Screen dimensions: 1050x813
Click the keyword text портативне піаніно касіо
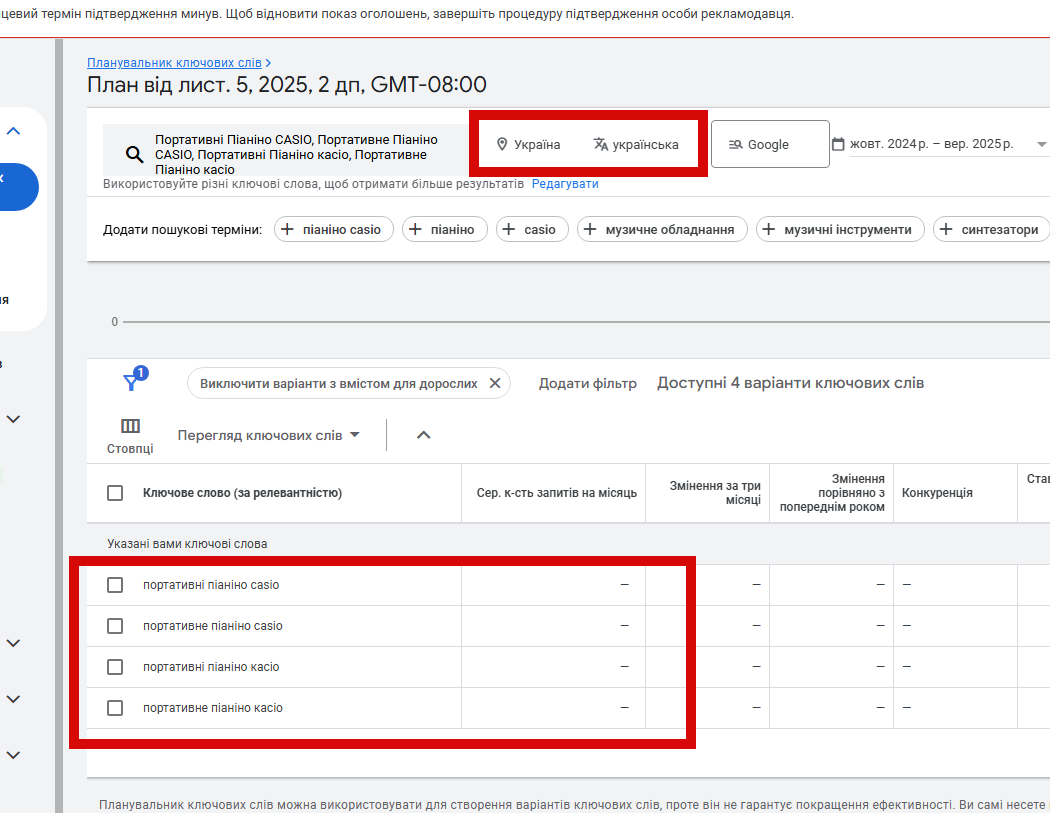[213, 707]
